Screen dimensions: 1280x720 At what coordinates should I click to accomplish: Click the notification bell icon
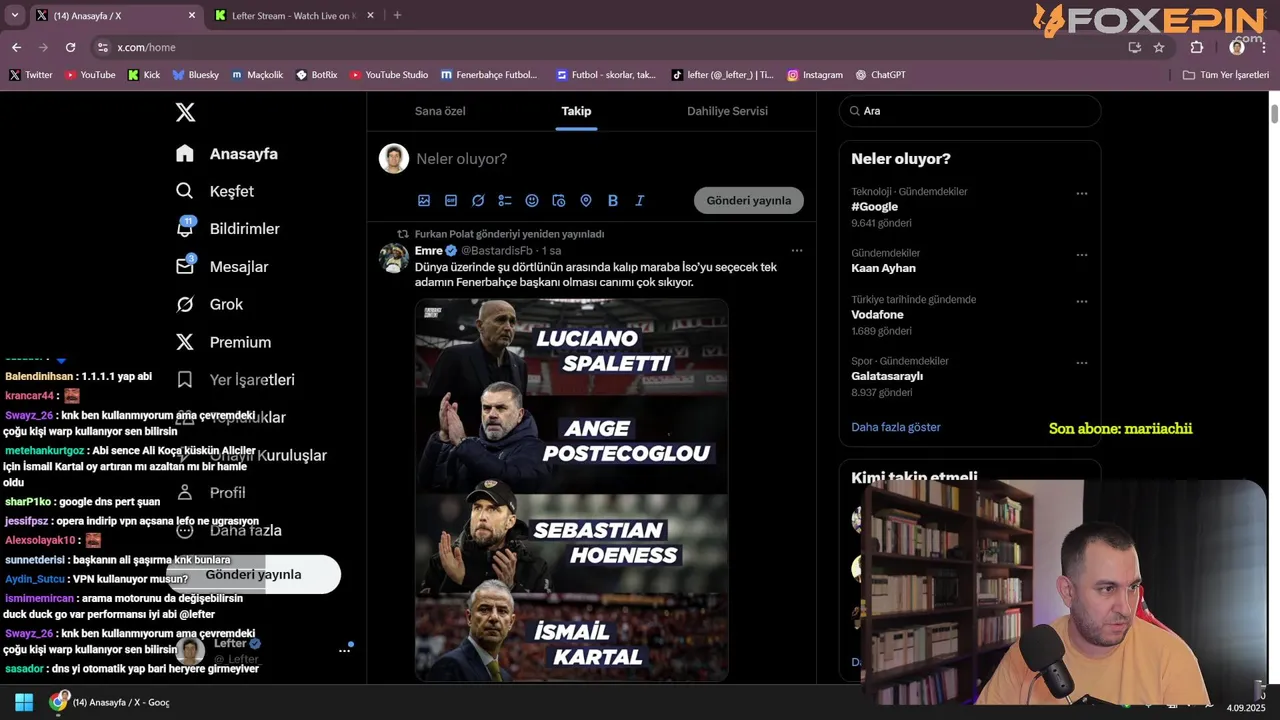(185, 228)
